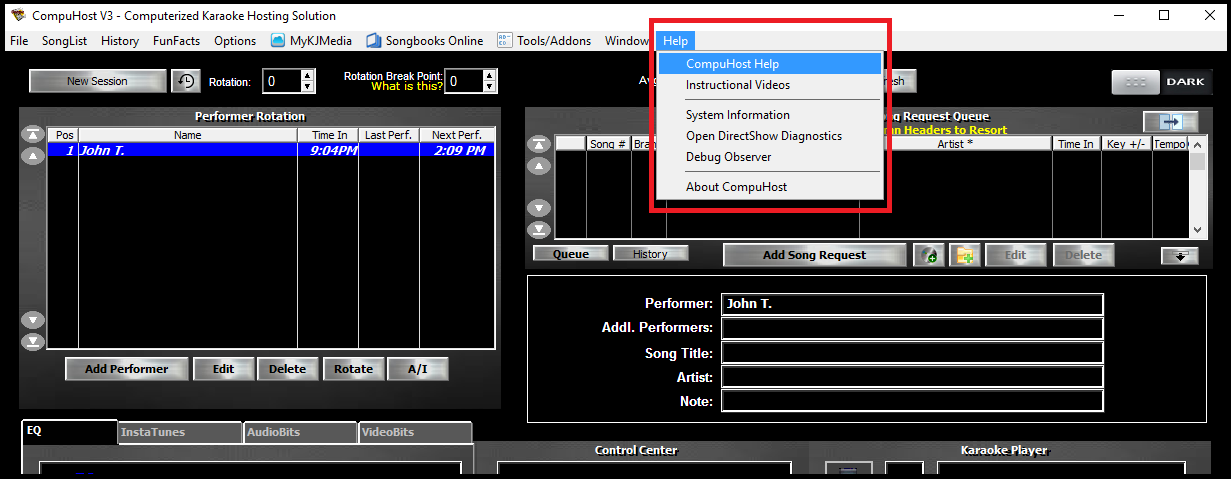Toggle the DARK theme switch
This screenshot has height=479, width=1231.
click(1160, 82)
